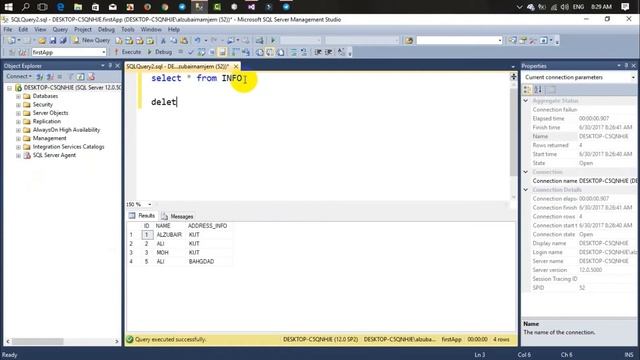Image resolution: width=640 pixels, height=360 pixels.
Task: Open Windows Start menu
Action: [9, 7]
